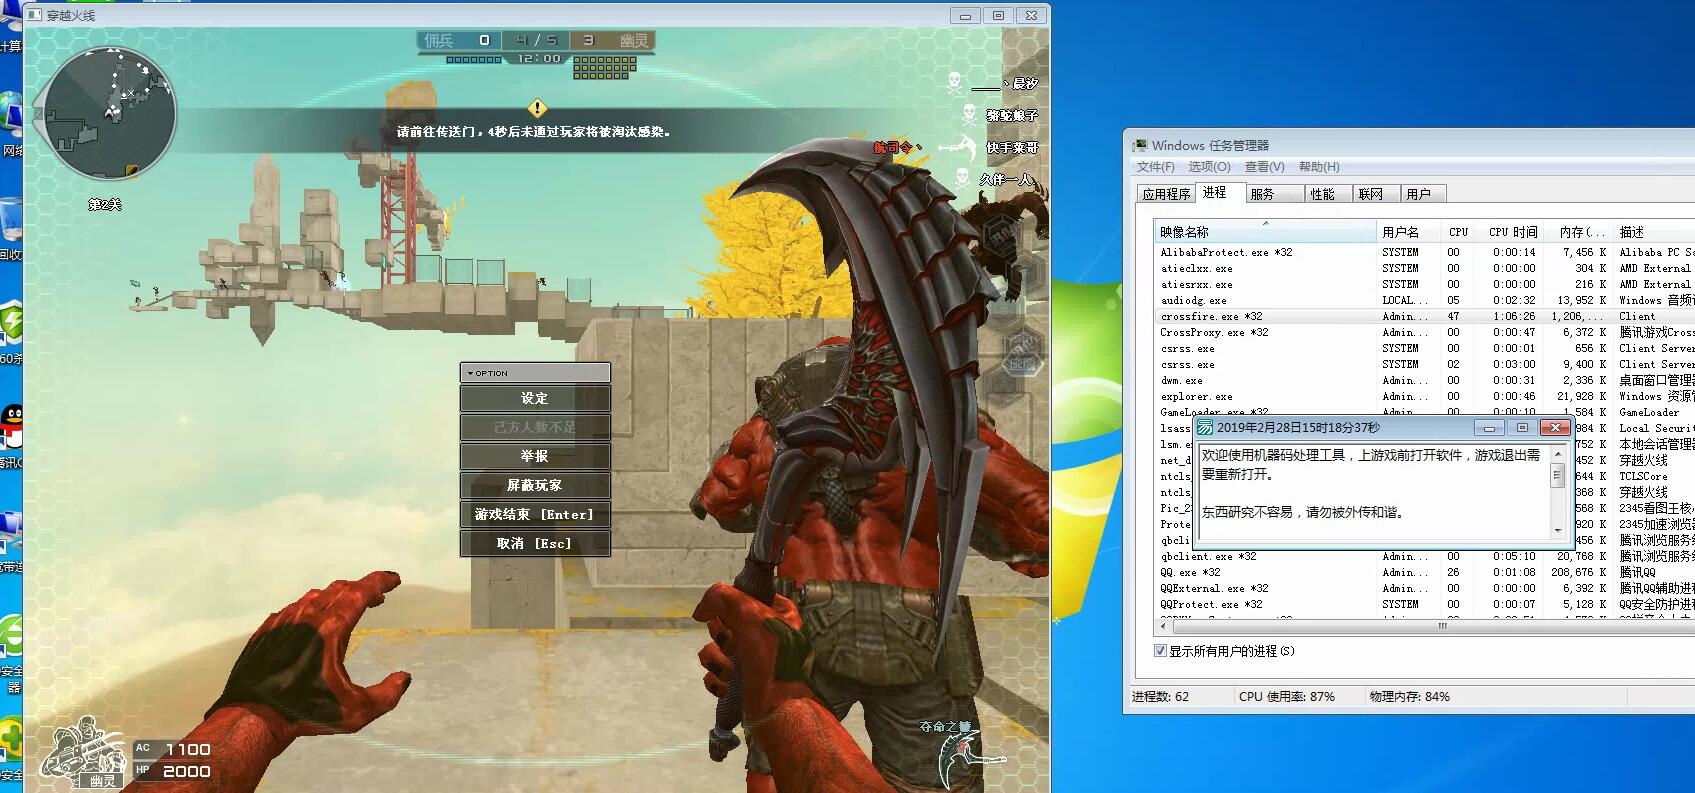Screen dimensions: 1695x793
Task: Click the circular minimap radar in game
Action: point(109,112)
